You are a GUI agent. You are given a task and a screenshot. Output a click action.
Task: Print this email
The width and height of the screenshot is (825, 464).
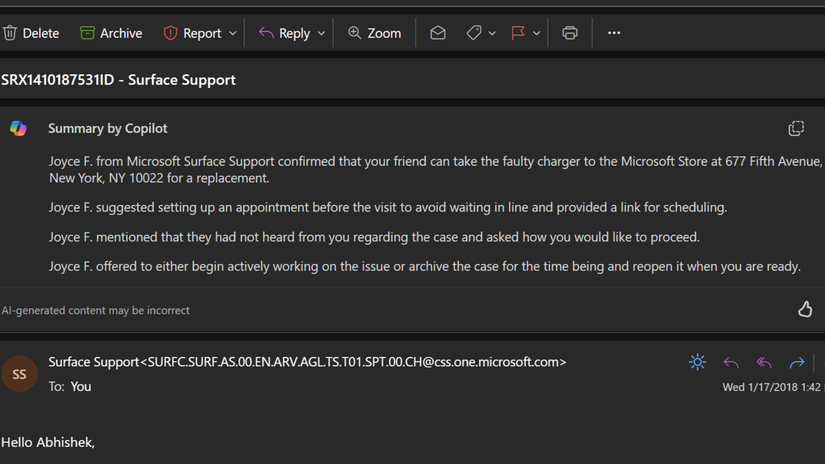570,33
